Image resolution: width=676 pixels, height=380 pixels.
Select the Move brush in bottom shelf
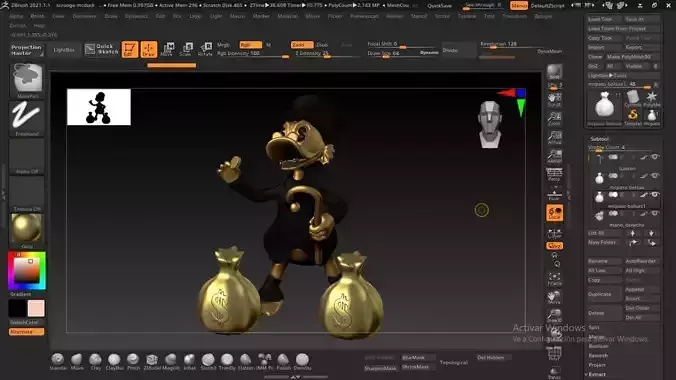tap(77, 361)
